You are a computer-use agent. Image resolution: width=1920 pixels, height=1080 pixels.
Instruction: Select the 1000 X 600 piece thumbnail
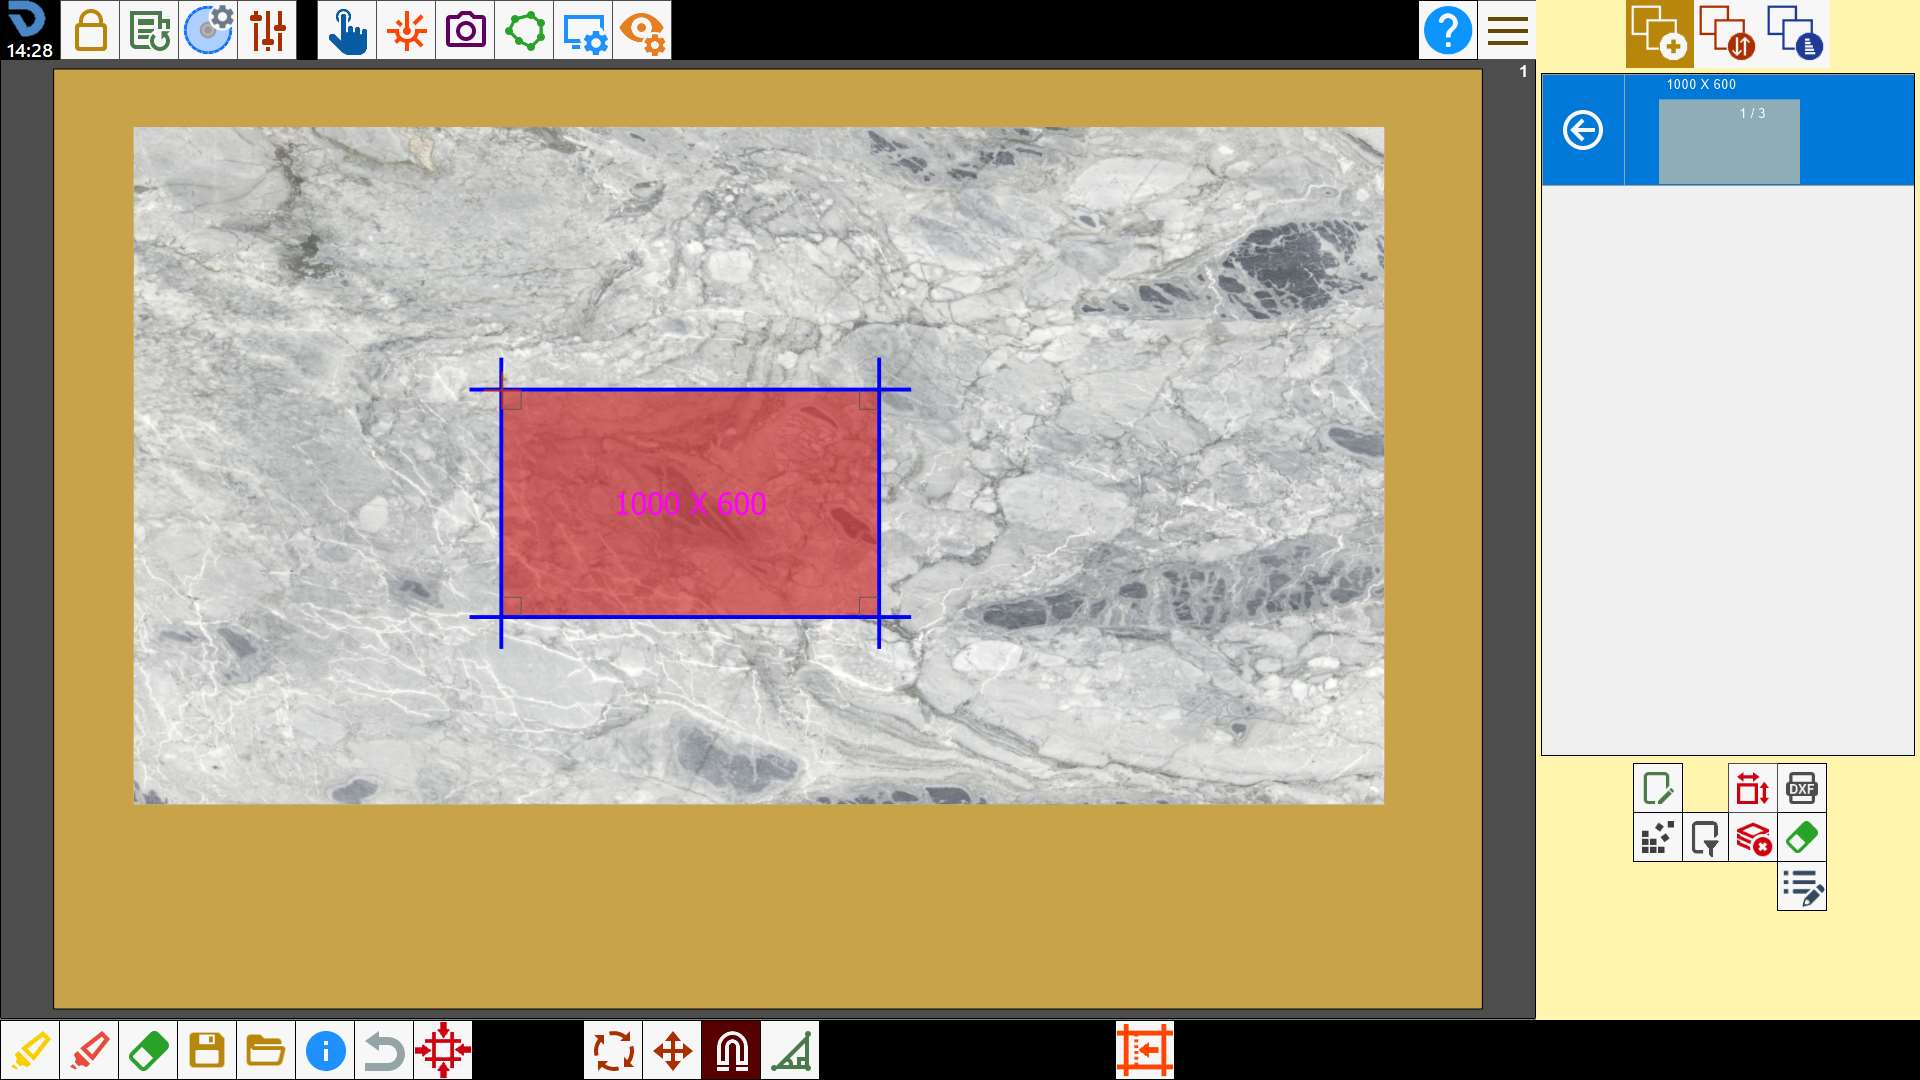pos(1729,141)
